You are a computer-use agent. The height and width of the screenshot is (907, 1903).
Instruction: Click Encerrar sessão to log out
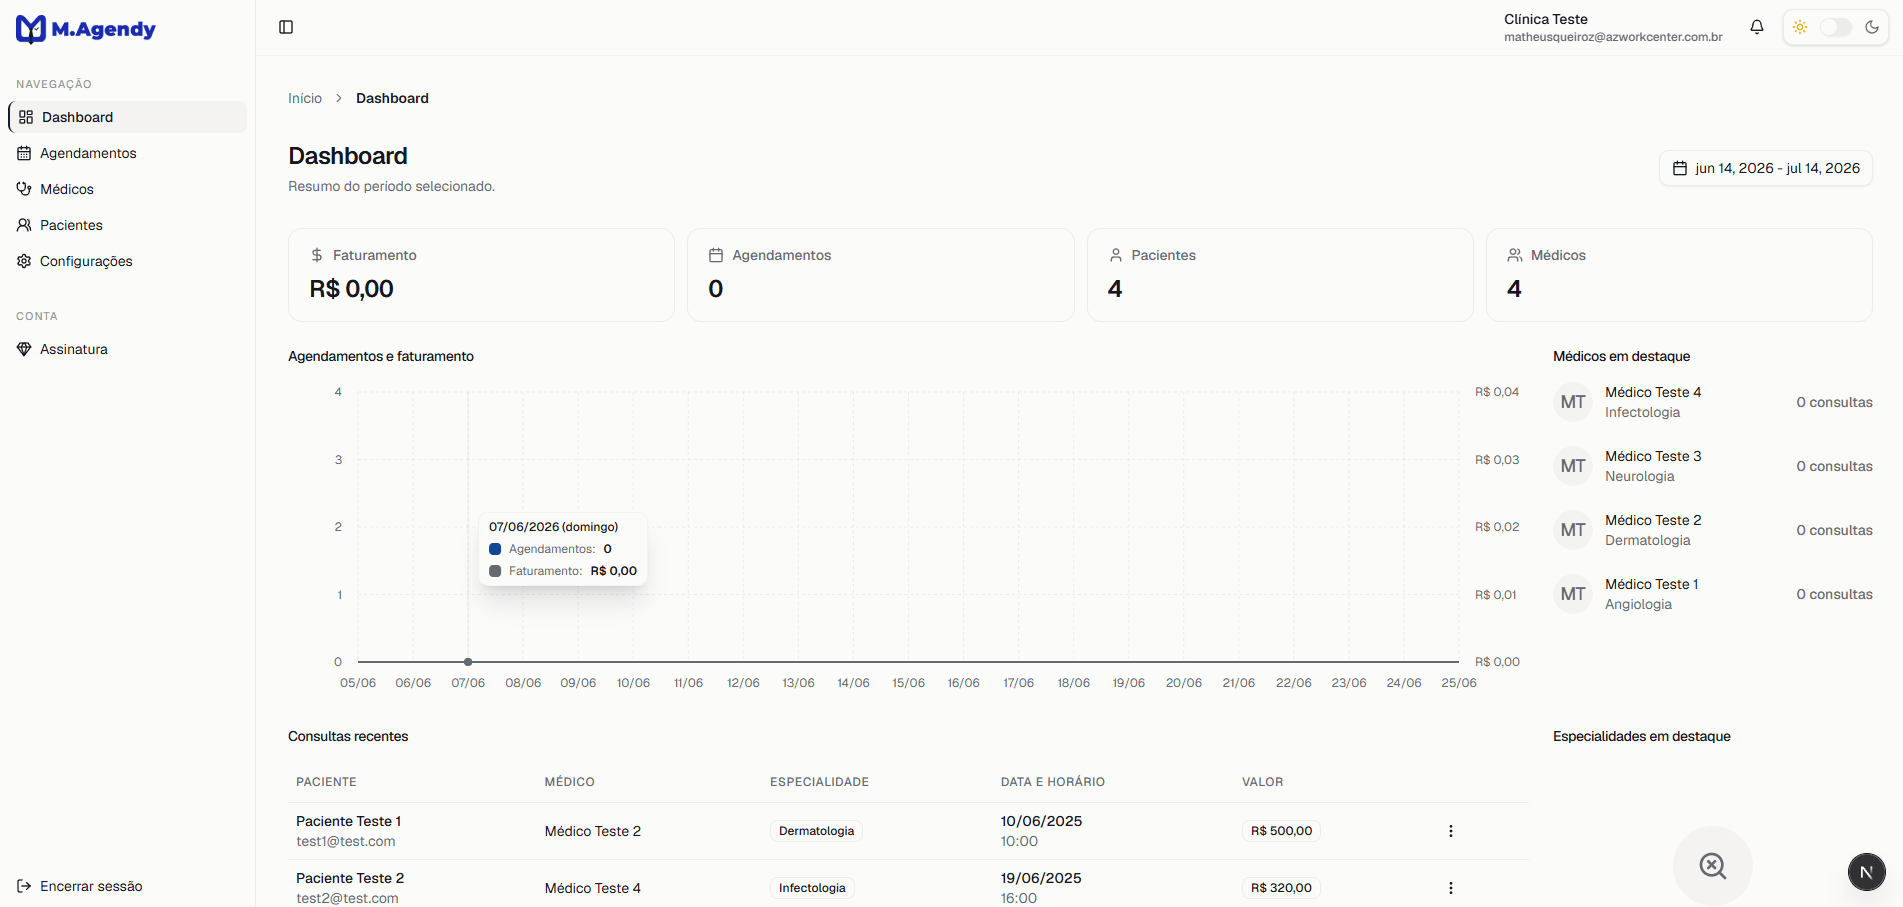coord(80,886)
